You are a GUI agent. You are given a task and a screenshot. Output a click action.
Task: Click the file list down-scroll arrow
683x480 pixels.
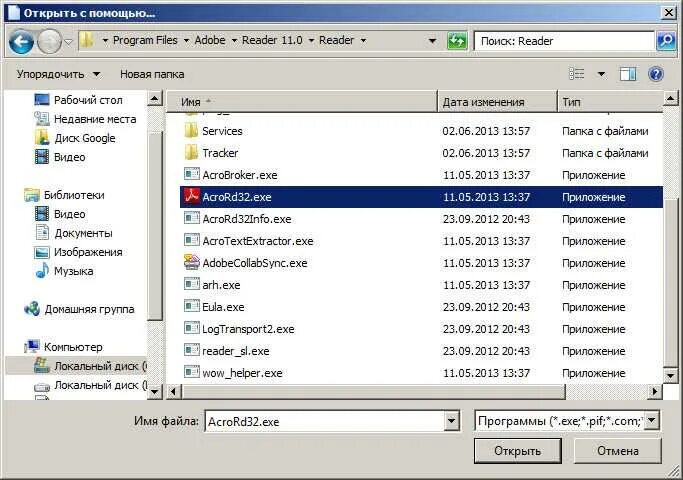670,375
